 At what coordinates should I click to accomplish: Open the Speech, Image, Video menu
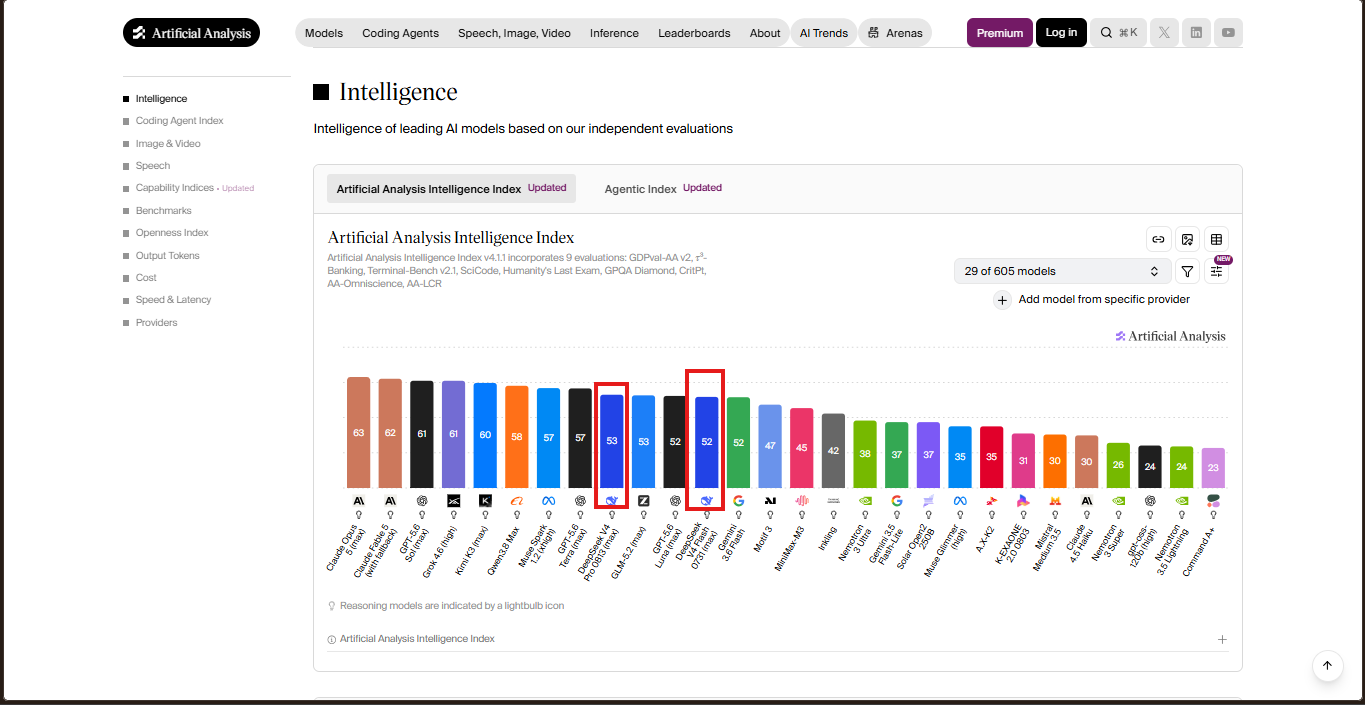pyautogui.click(x=514, y=33)
